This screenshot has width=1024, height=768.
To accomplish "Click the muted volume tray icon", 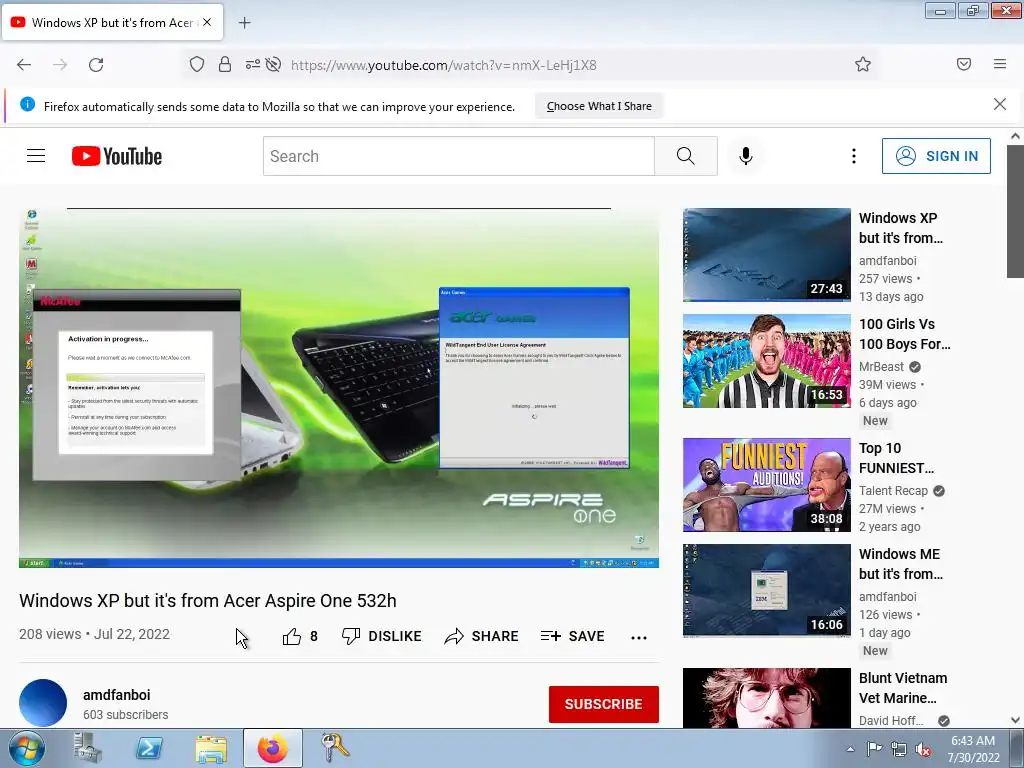I will tap(923, 749).
